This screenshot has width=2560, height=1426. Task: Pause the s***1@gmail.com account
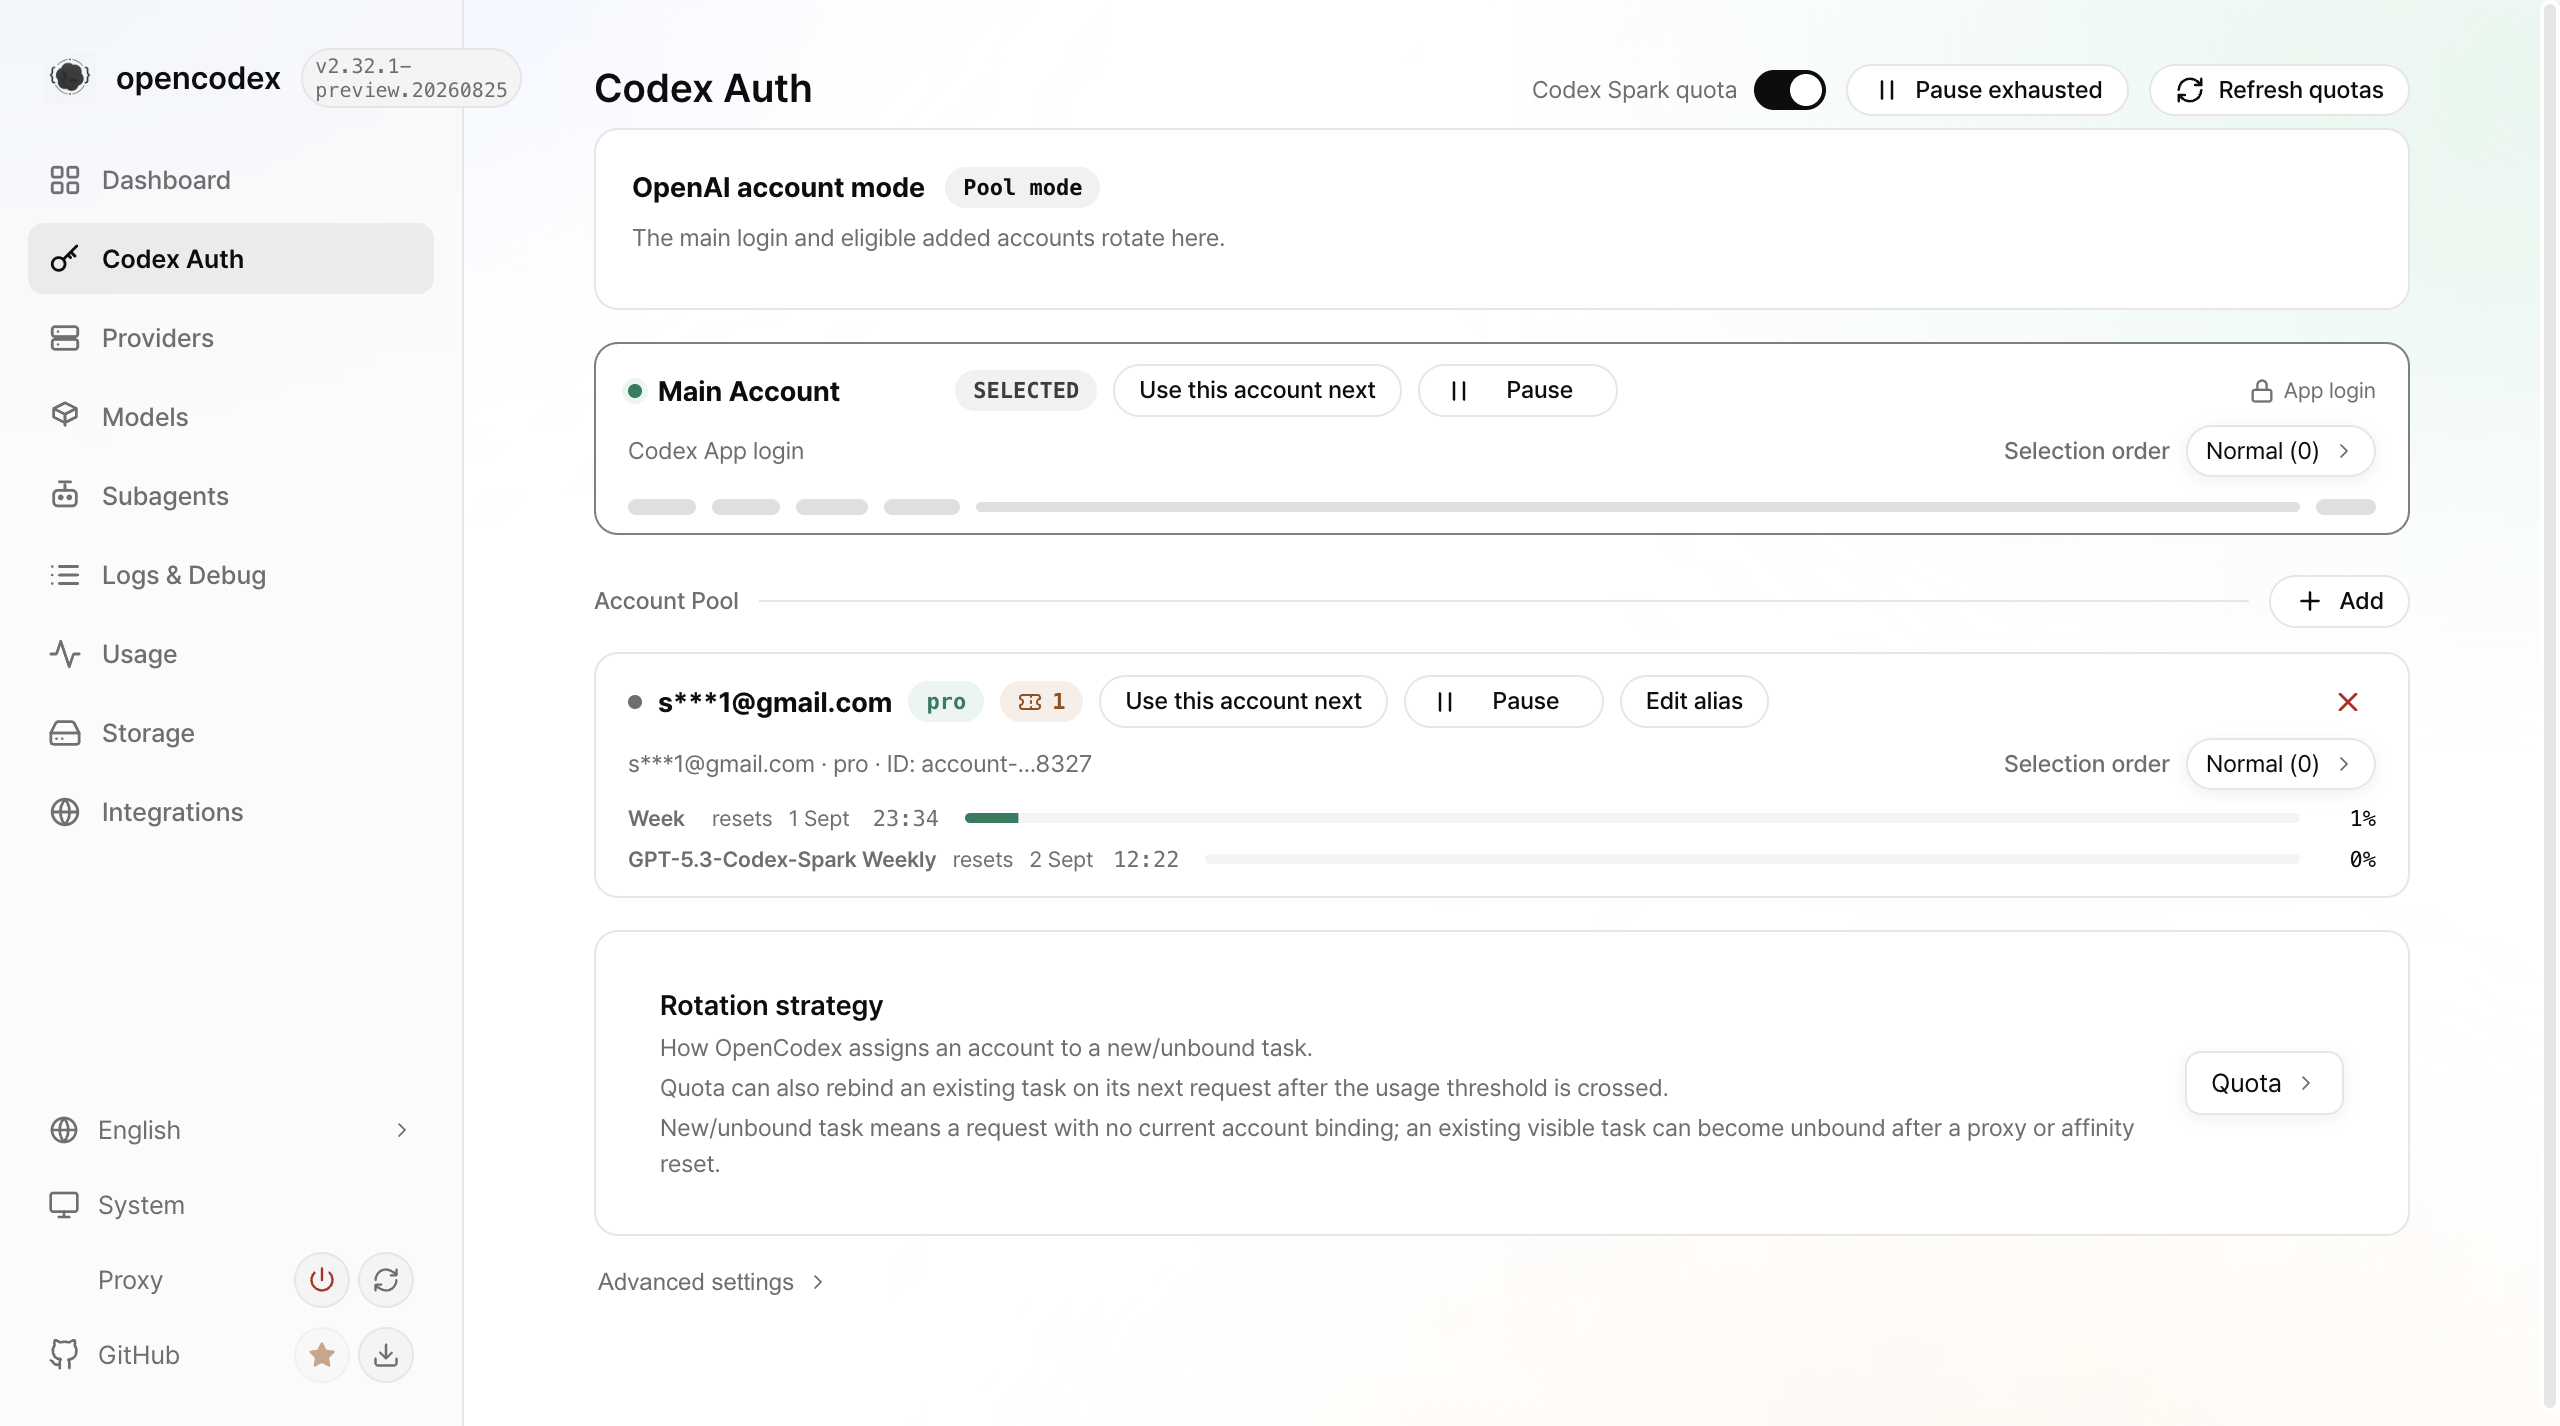click(1503, 701)
